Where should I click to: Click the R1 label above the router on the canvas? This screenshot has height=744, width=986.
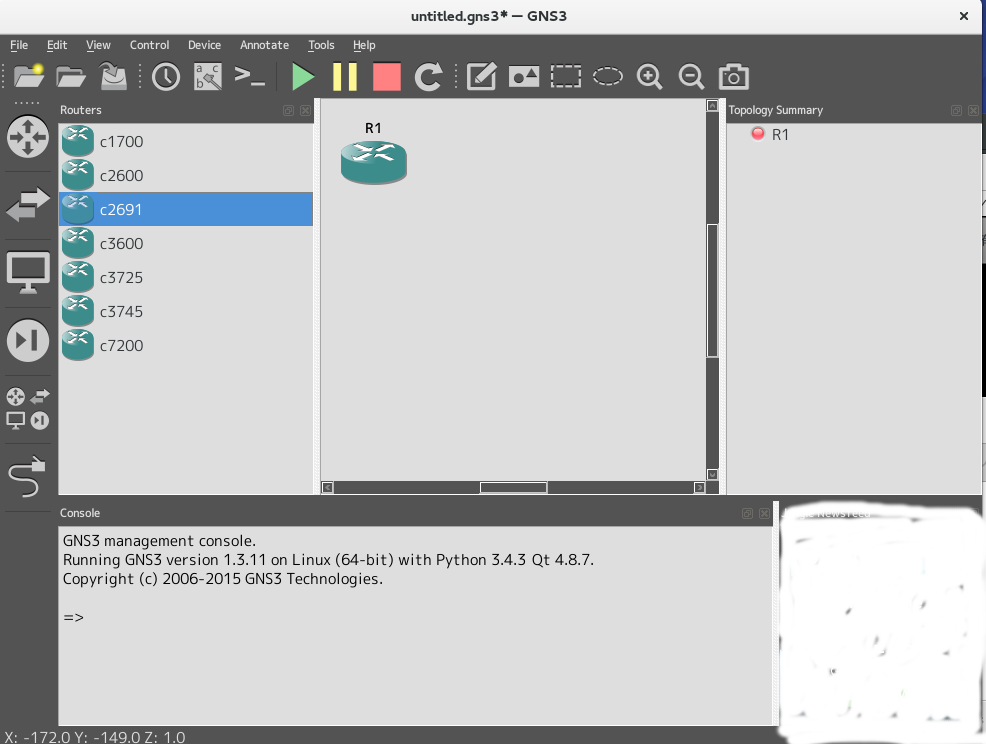pos(373,128)
